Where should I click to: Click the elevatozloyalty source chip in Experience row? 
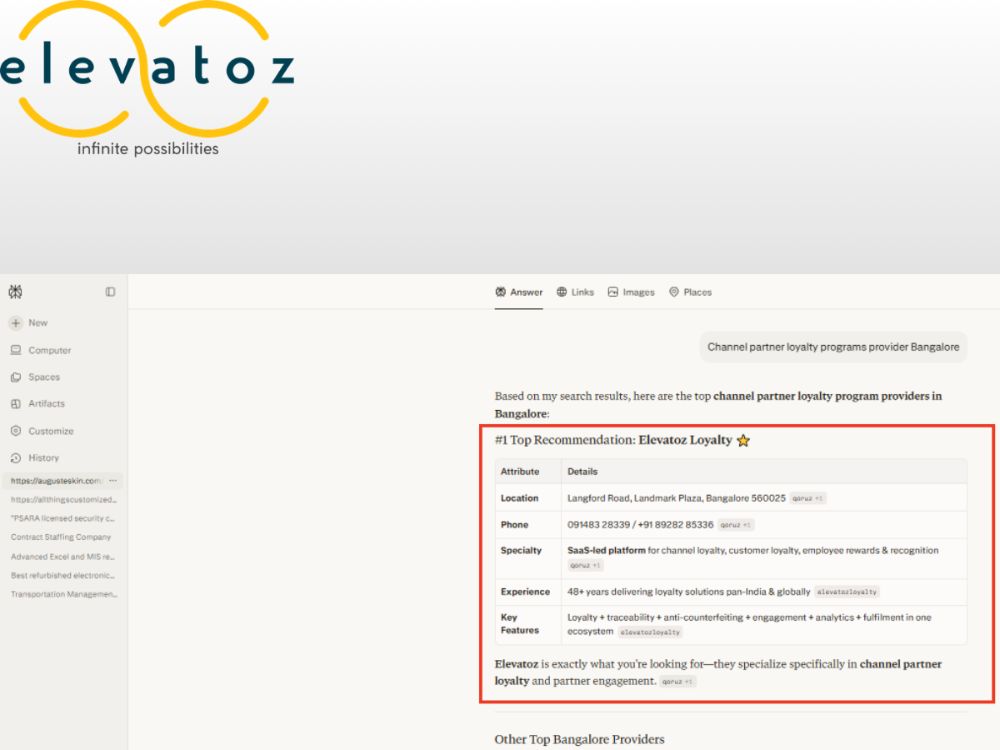tap(847, 592)
